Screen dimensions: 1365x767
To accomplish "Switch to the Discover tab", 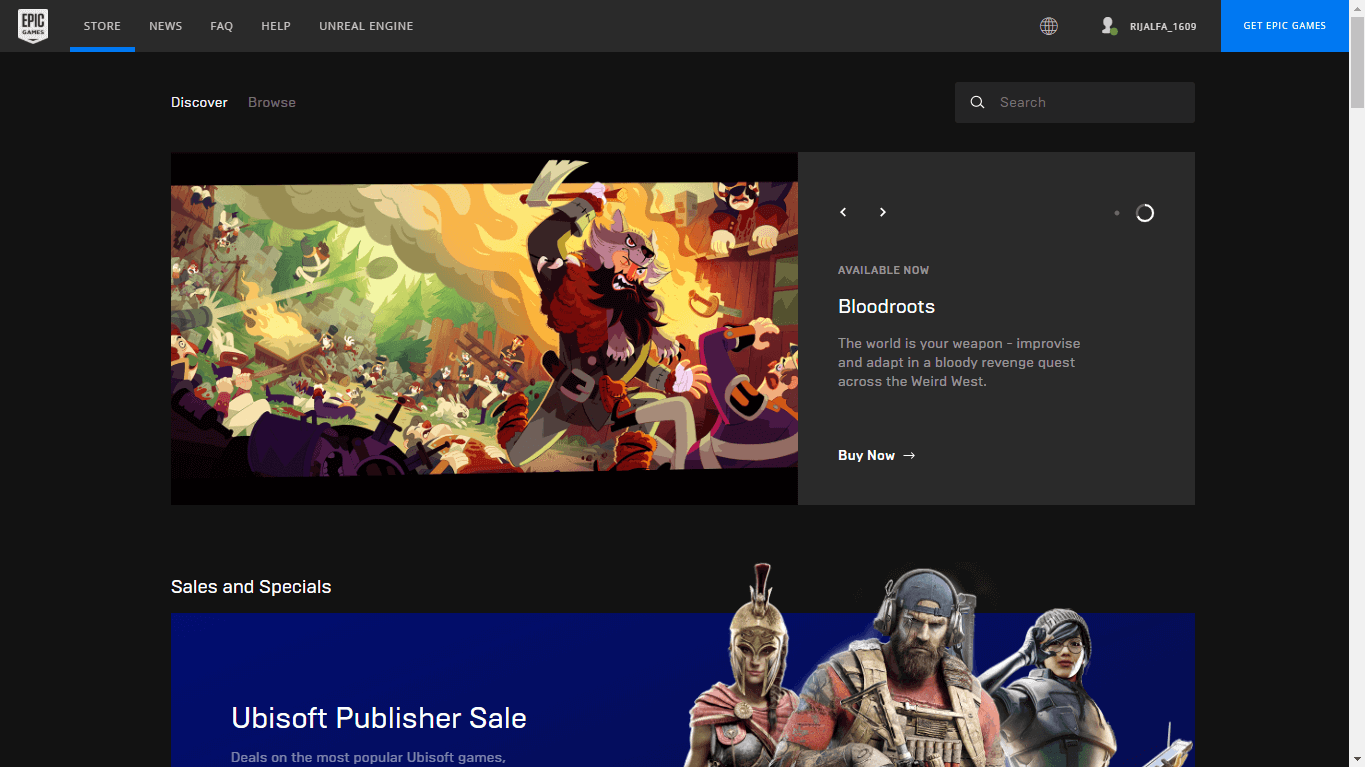I will tap(199, 102).
